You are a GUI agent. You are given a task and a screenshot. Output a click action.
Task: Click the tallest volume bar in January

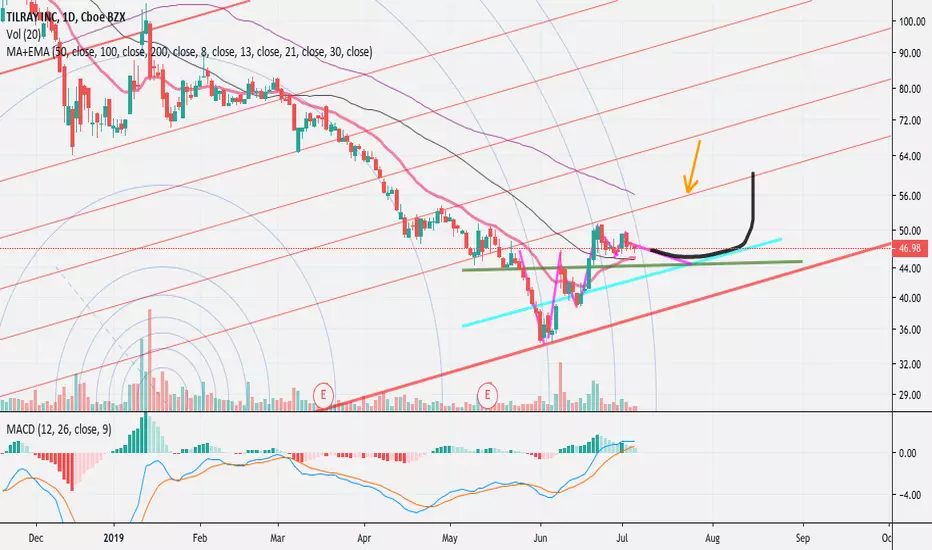[x=150, y=360]
